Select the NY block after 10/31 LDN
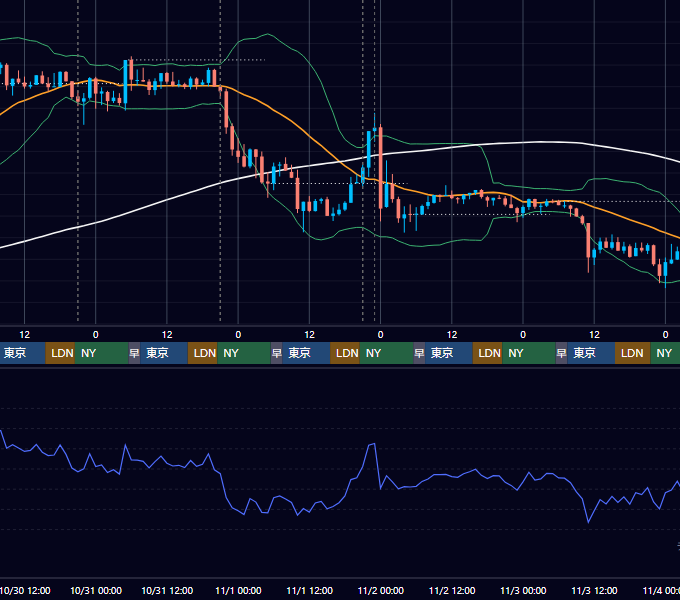The width and height of the screenshot is (680, 600). [x=244, y=353]
